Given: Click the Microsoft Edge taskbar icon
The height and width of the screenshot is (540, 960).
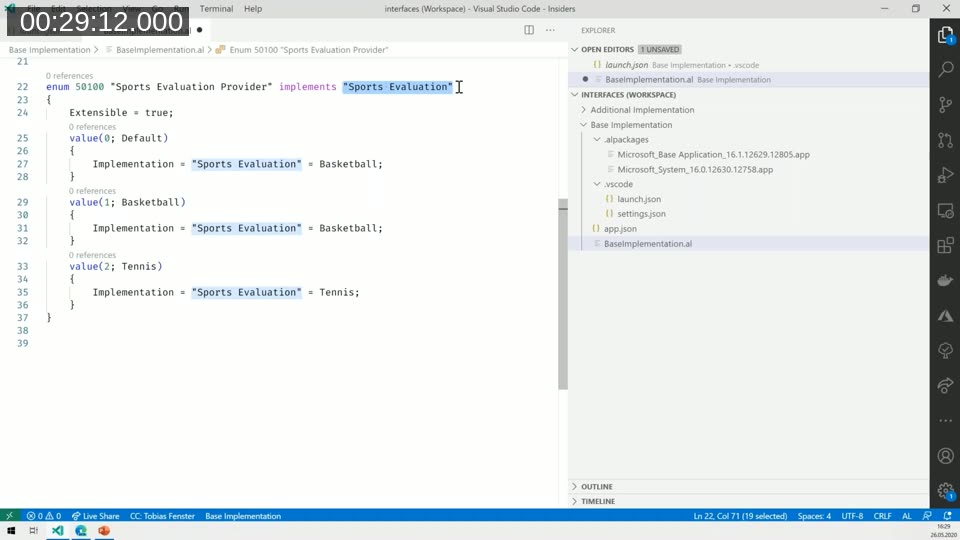Looking at the screenshot, I should coord(80,531).
